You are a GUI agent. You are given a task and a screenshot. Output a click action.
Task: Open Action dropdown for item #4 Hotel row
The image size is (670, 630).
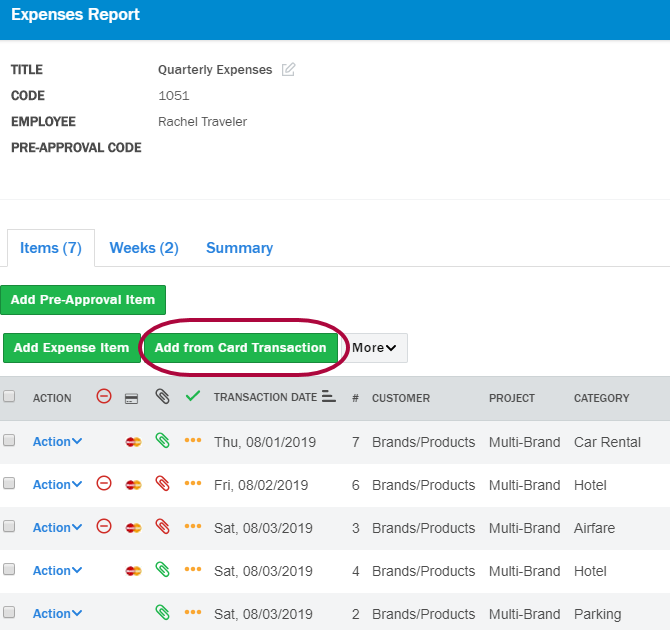point(57,571)
